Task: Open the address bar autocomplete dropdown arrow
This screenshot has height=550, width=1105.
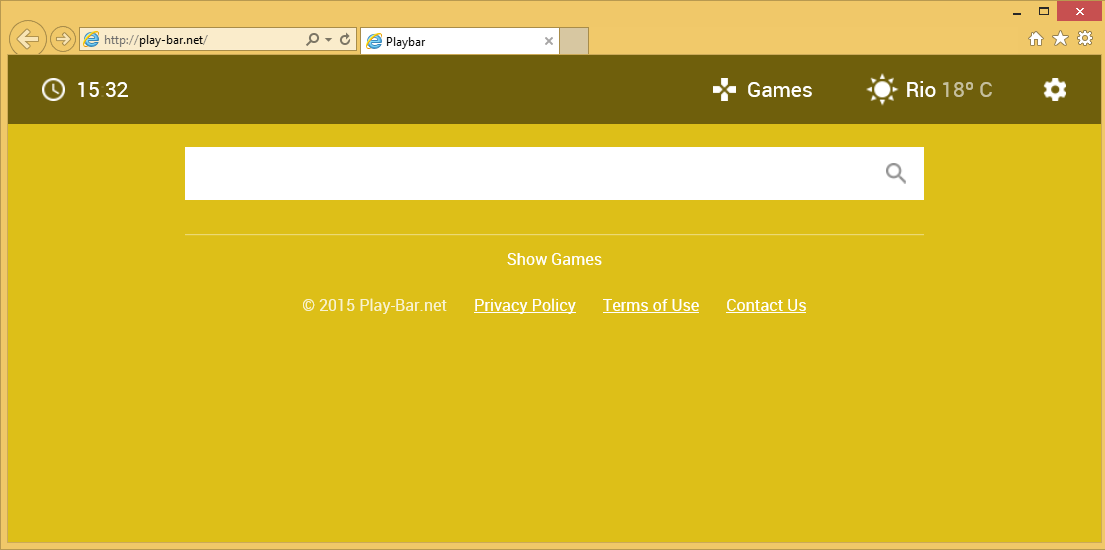Action: pyautogui.click(x=328, y=40)
